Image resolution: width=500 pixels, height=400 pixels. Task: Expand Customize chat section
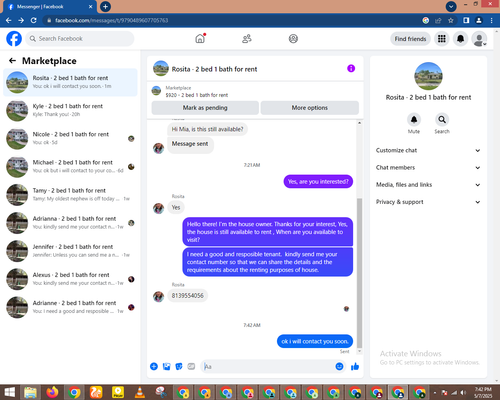coord(428,150)
